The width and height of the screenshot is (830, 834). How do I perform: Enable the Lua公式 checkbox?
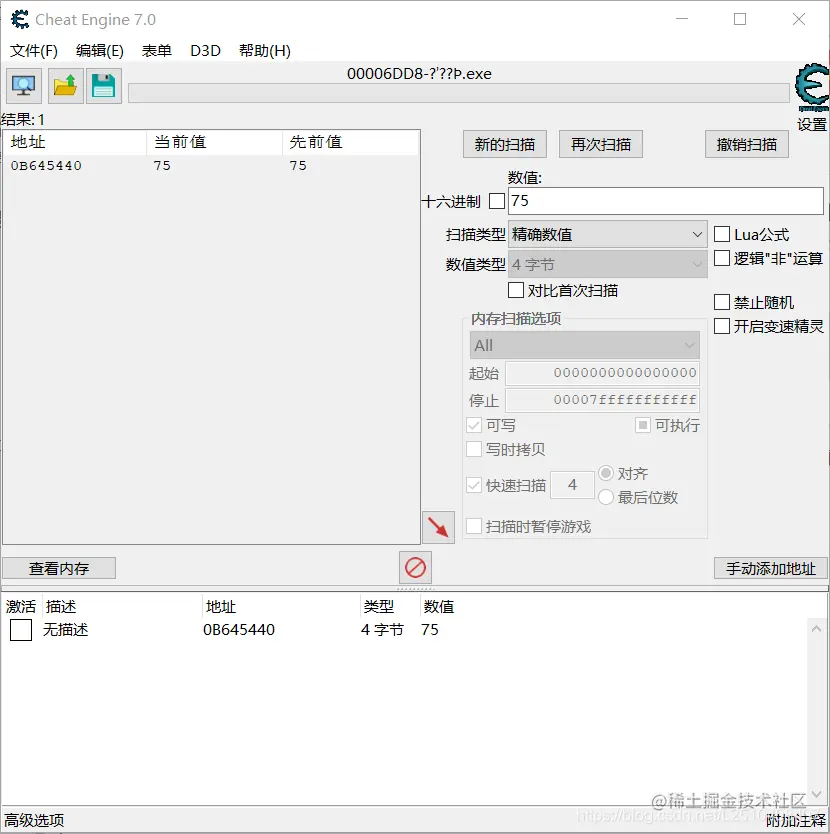point(721,233)
